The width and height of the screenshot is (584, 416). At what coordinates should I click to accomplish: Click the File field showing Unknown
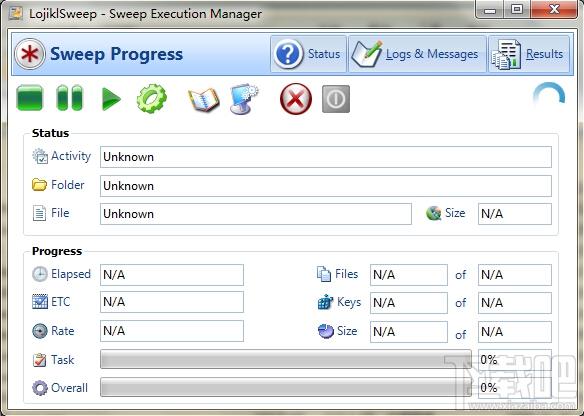pyautogui.click(x=256, y=214)
